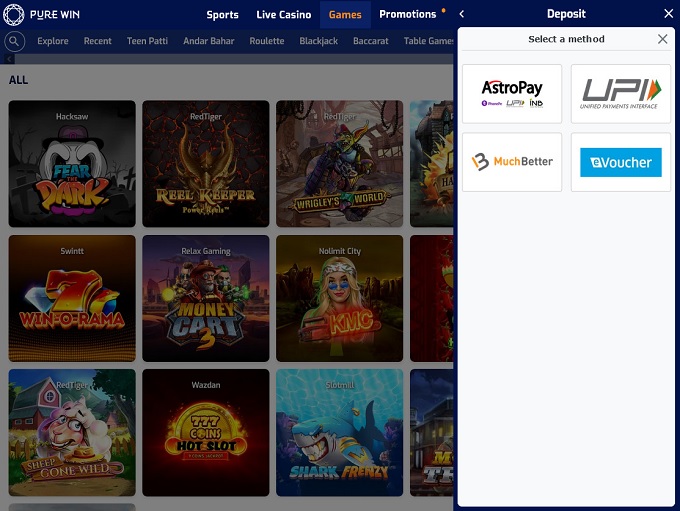Show Andar Bahar games

pos(209,41)
